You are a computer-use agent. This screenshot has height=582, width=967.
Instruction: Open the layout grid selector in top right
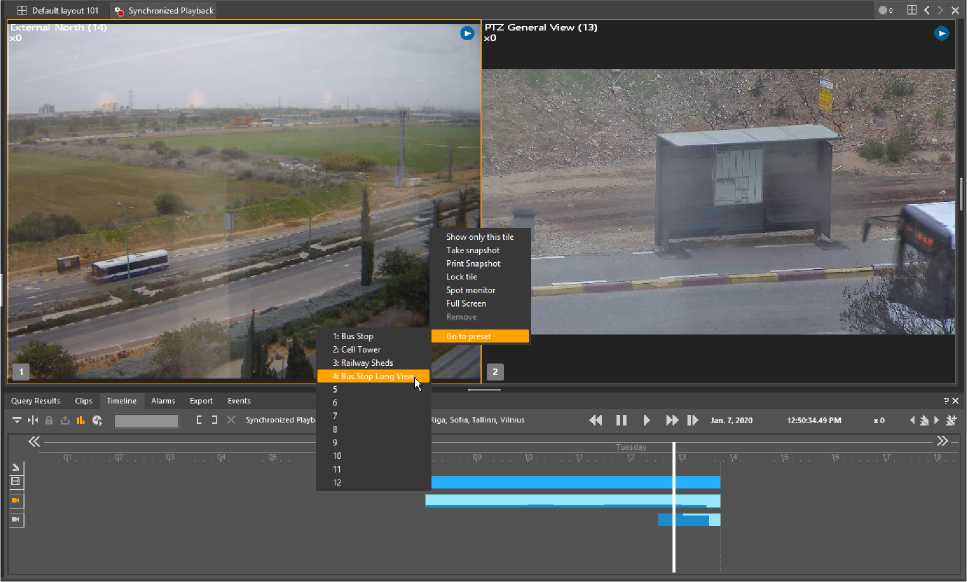(x=912, y=10)
